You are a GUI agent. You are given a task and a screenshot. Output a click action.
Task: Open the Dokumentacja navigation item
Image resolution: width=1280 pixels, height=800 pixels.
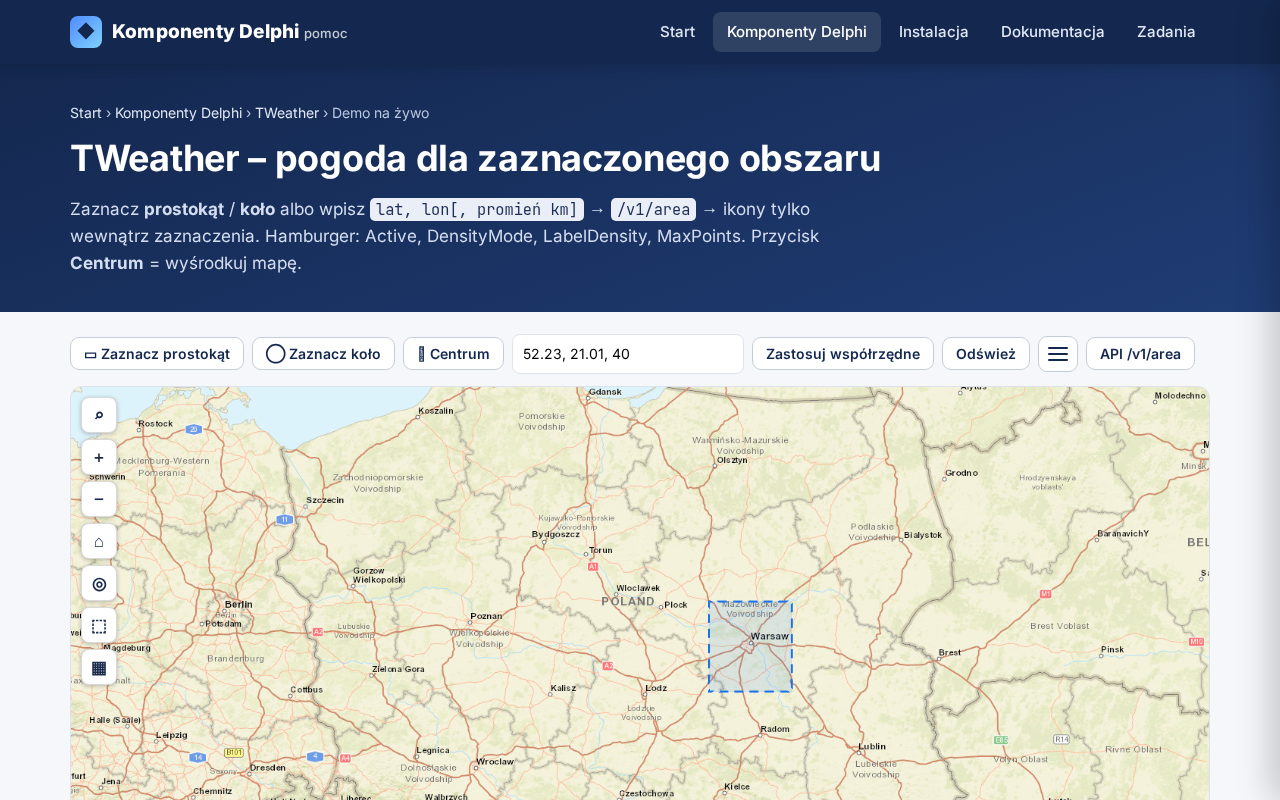click(1053, 32)
